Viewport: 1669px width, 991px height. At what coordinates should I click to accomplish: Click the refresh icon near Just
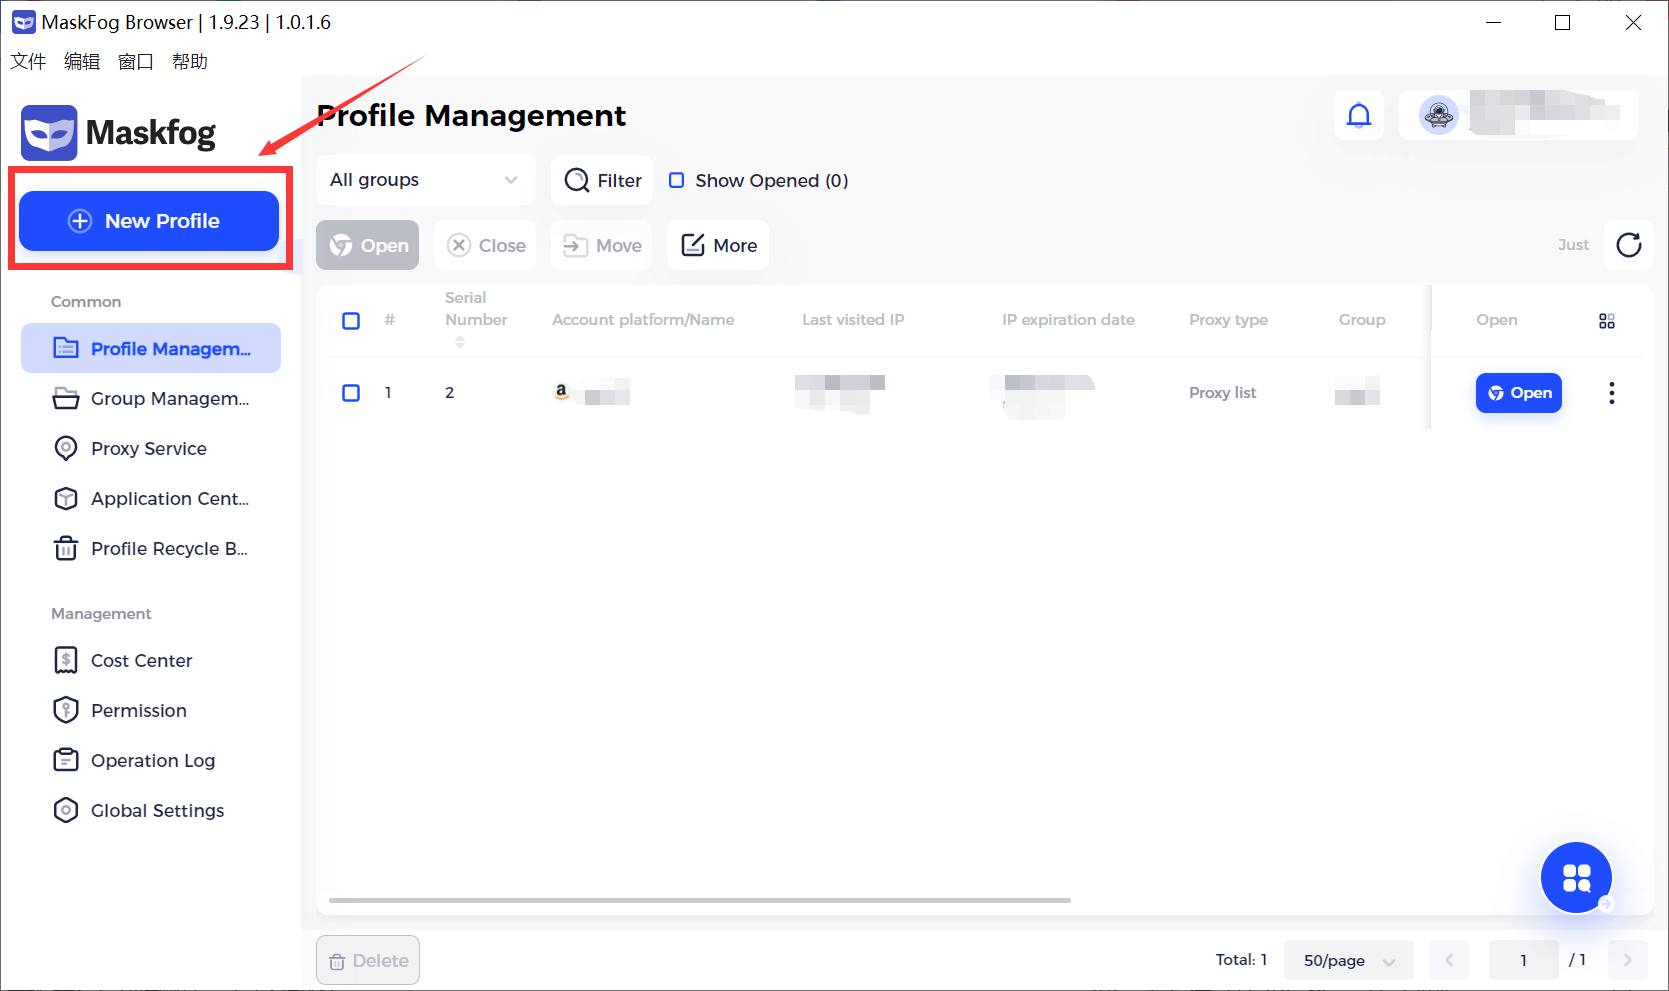(x=1628, y=245)
